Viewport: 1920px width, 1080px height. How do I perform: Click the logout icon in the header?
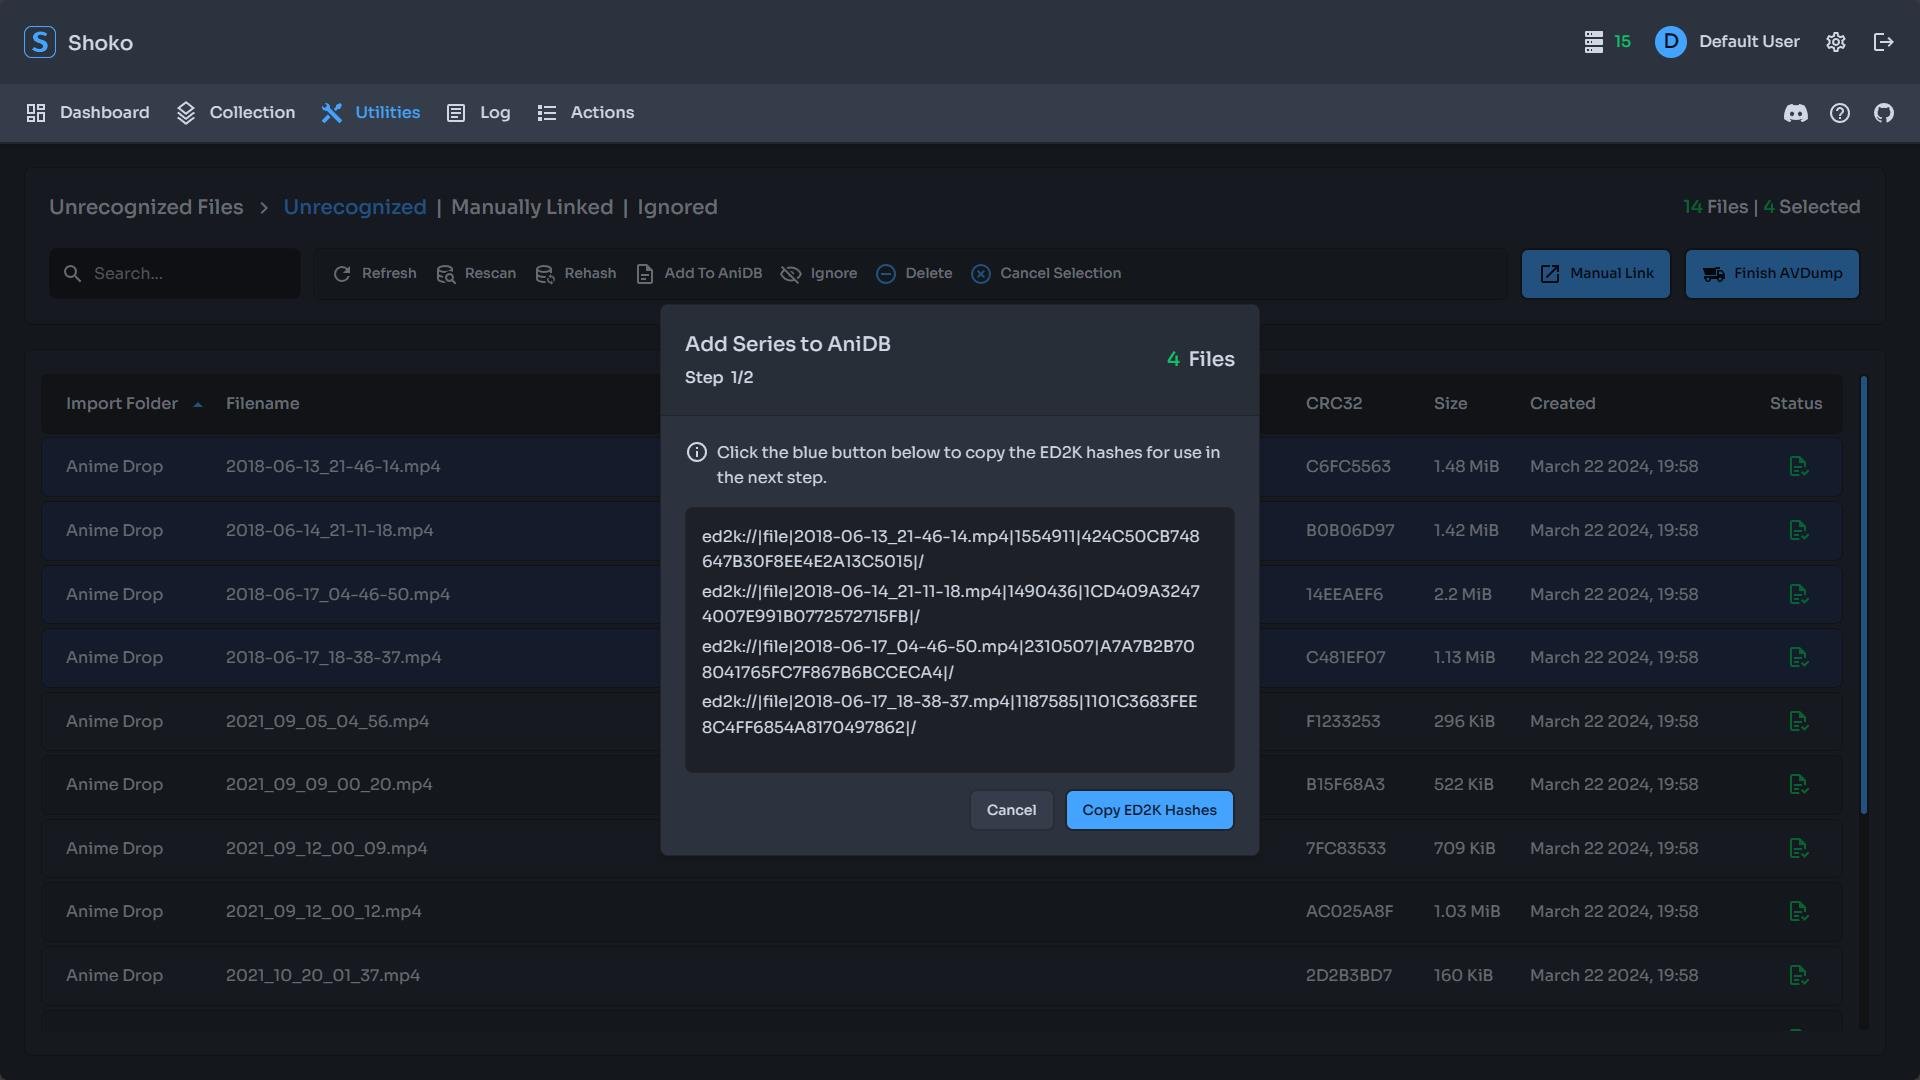(x=1884, y=42)
